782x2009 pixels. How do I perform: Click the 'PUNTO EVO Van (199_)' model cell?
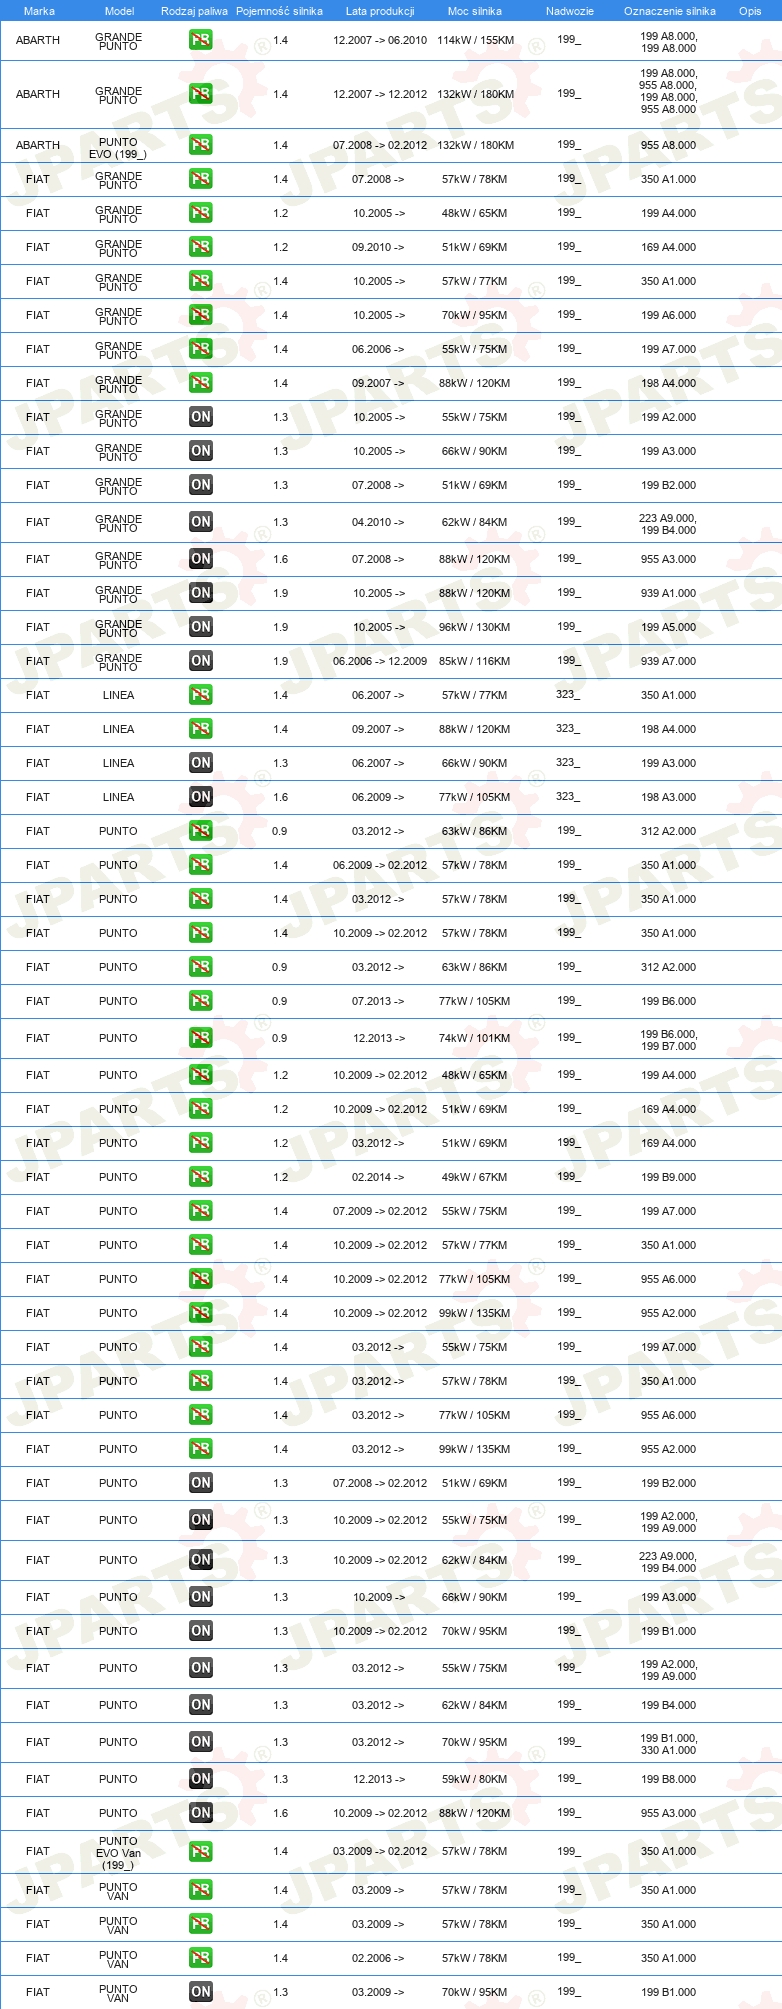tap(118, 1852)
